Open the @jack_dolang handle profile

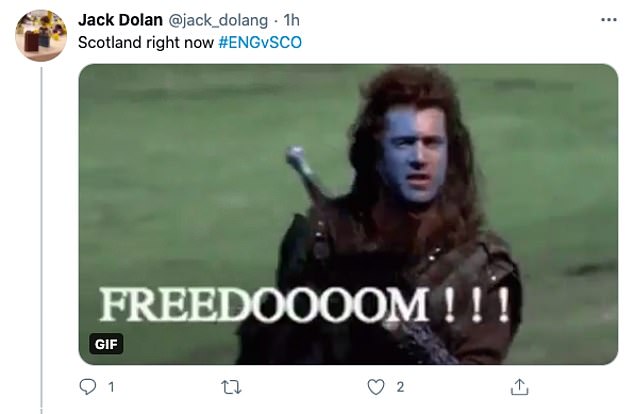[218, 20]
